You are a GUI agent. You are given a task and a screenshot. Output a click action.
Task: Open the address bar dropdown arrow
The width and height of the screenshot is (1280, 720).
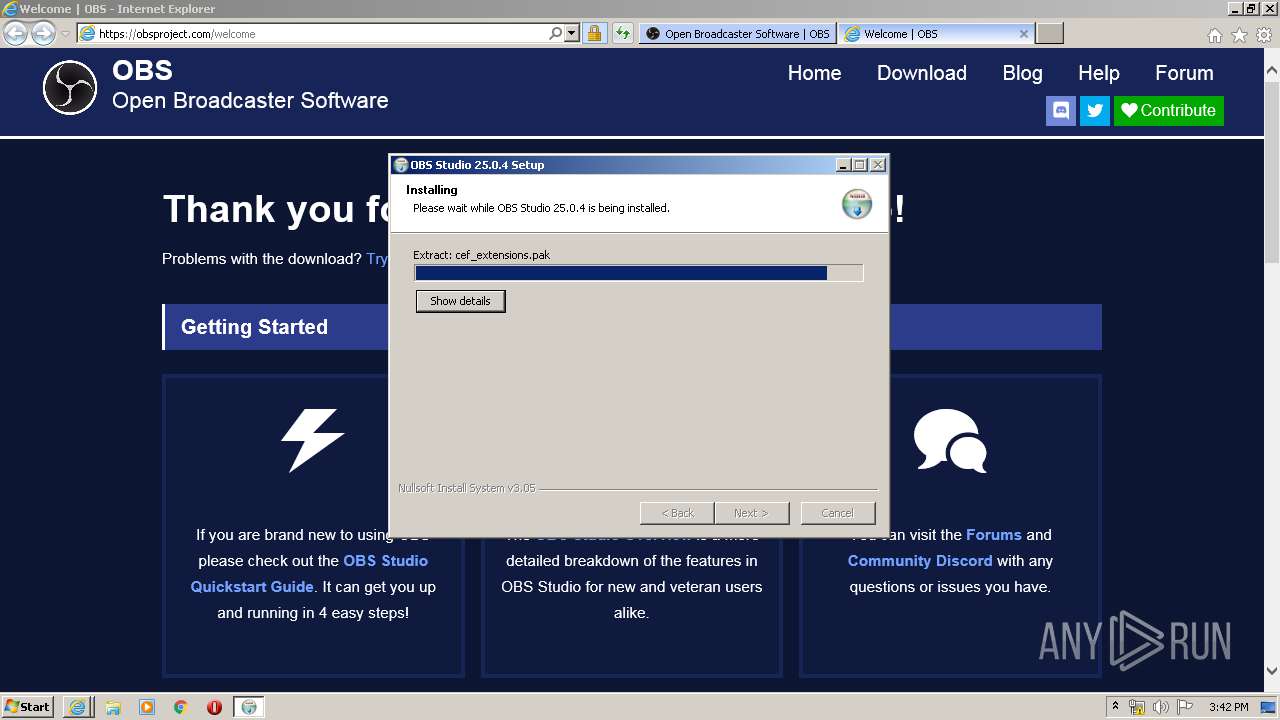(x=572, y=33)
